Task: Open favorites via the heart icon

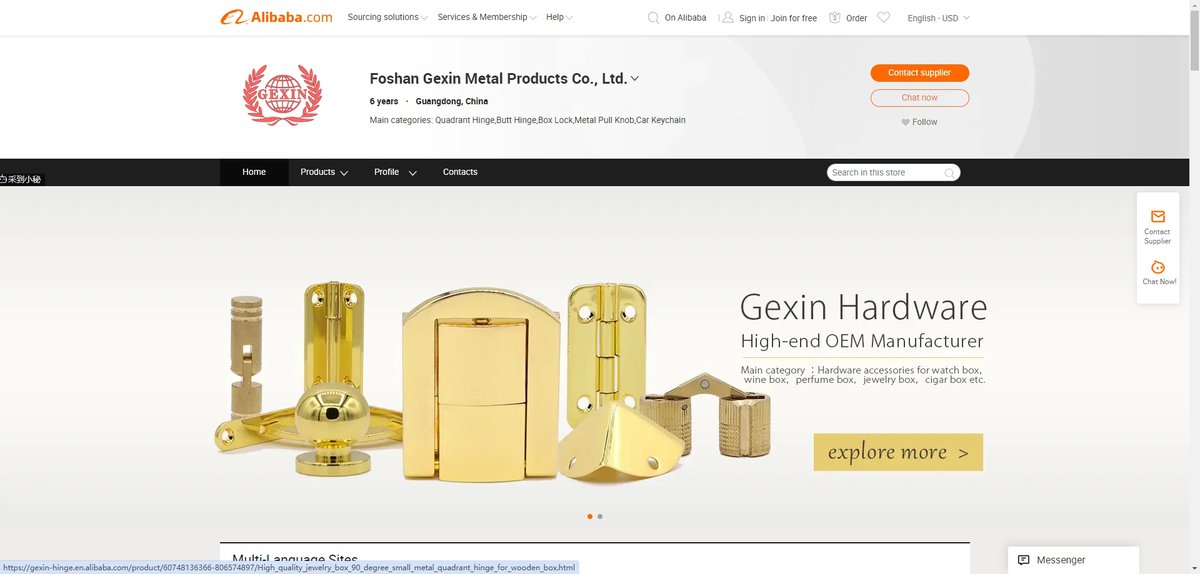Action: (x=883, y=17)
